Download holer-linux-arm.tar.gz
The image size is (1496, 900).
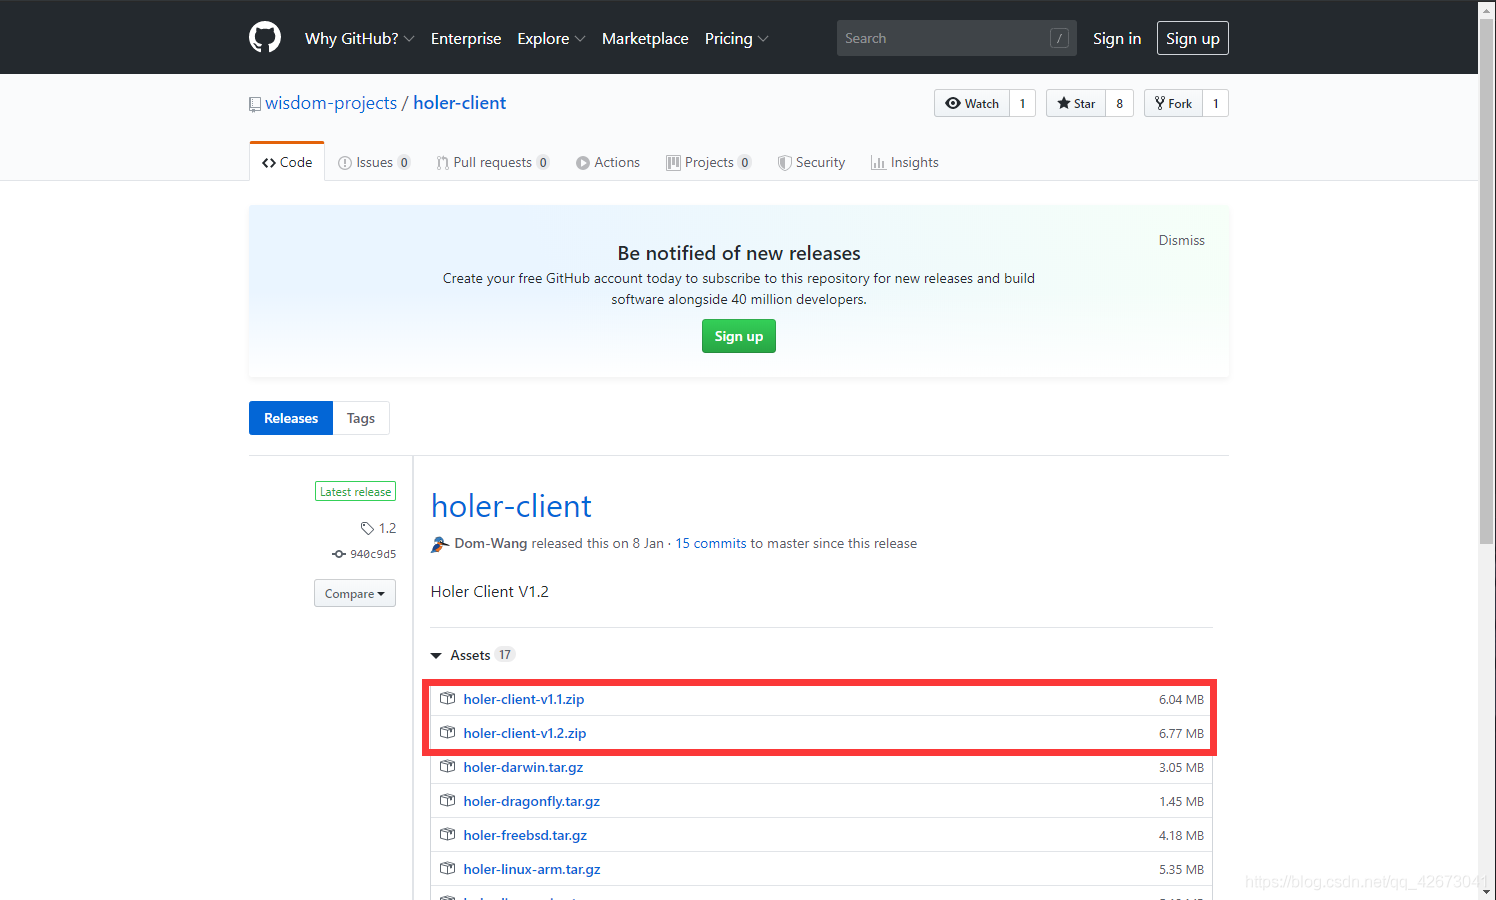coord(532,869)
